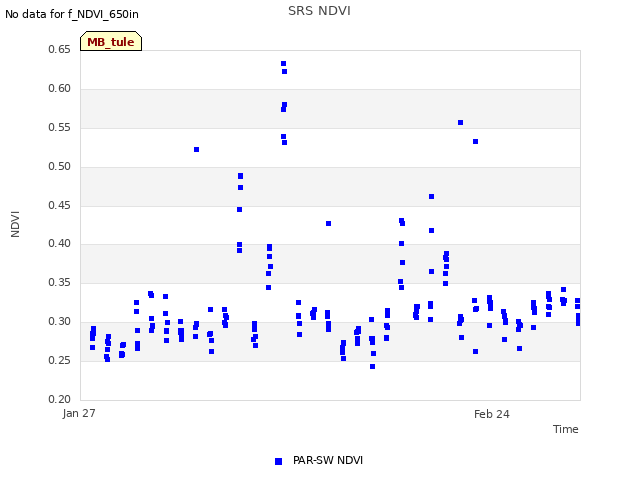This screenshot has height=480, width=640.
Task: Select the SRS NDVI chart title
Action: point(319,11)
